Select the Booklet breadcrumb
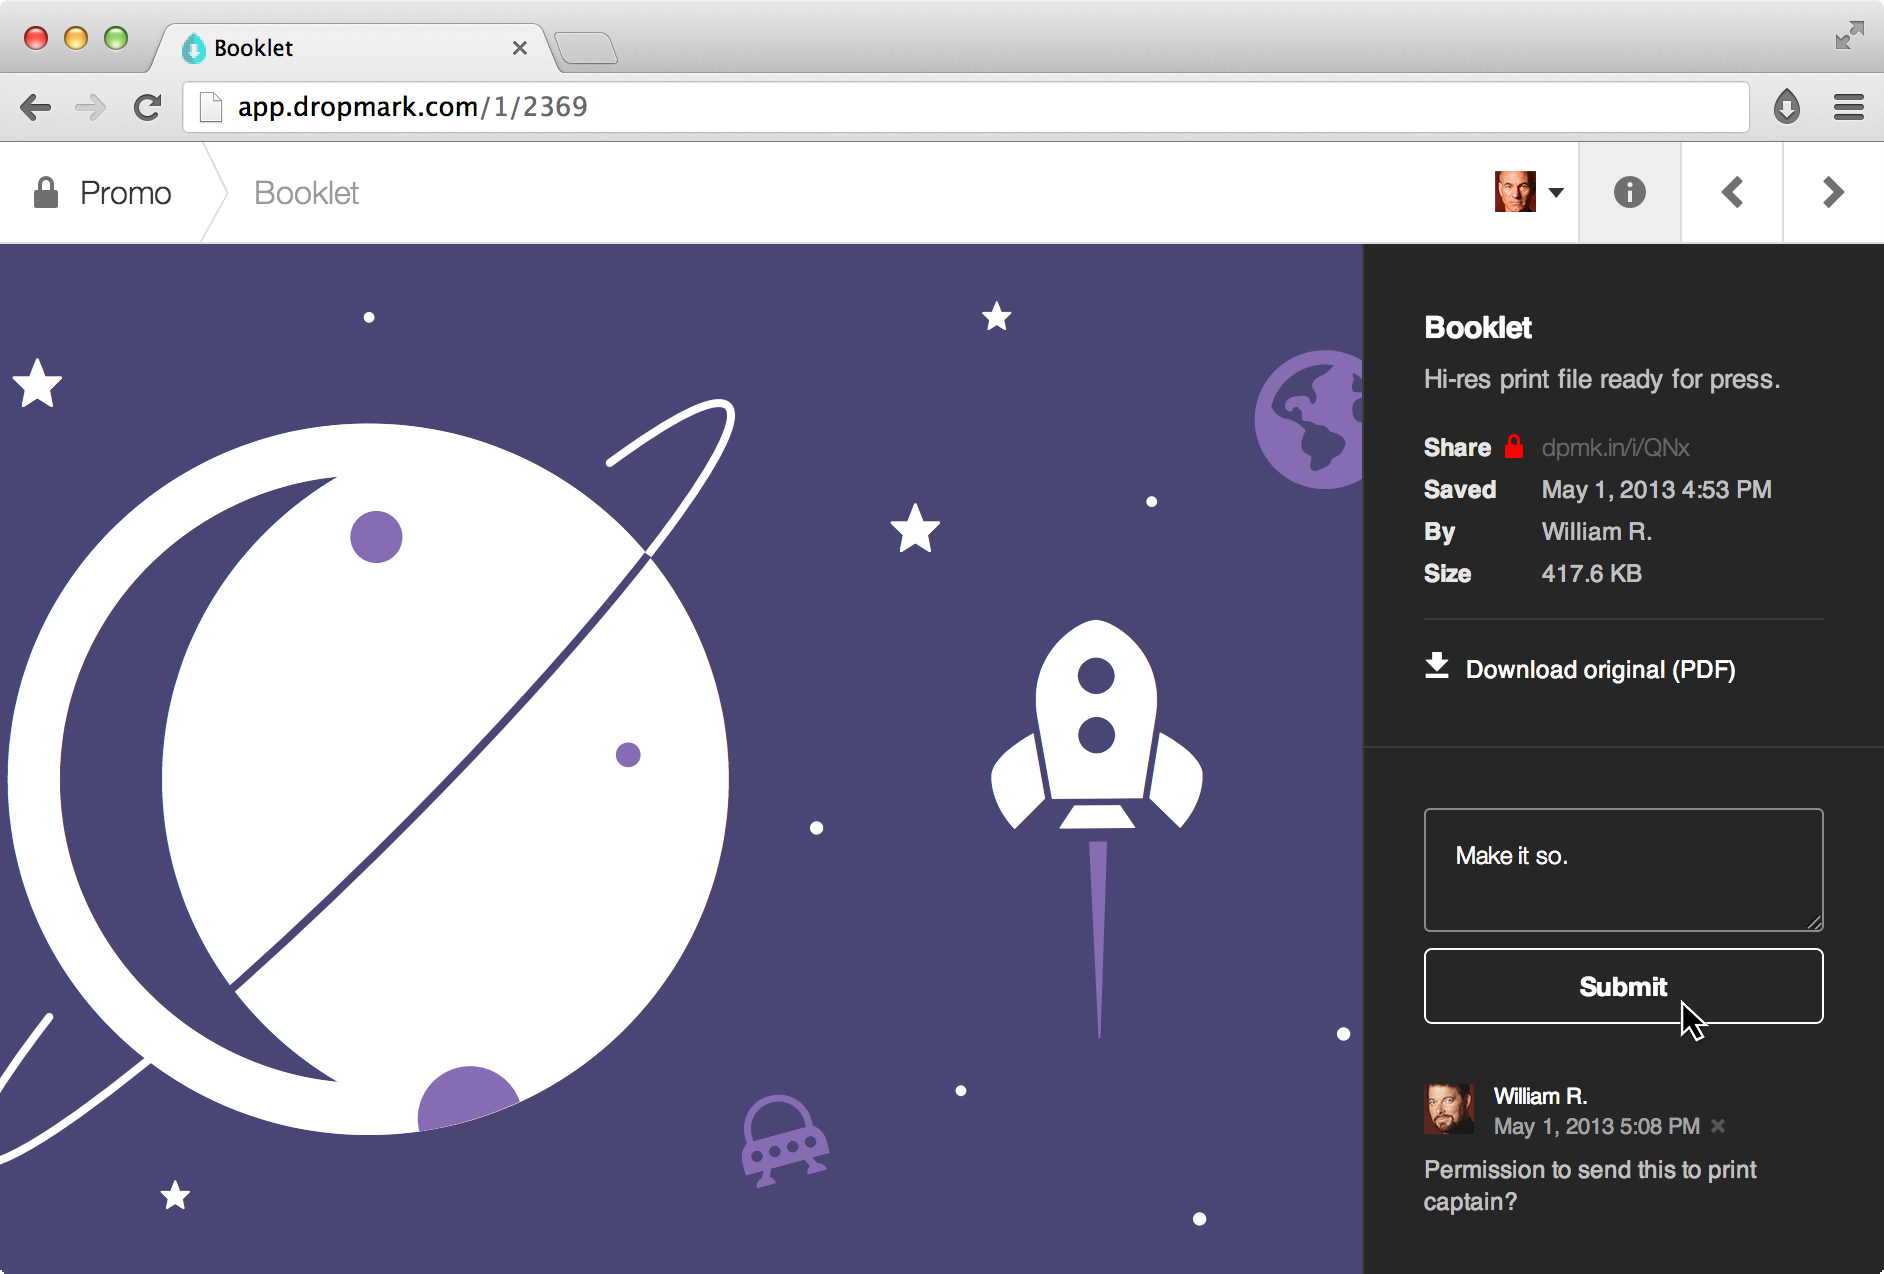 (x=306, y=193)
